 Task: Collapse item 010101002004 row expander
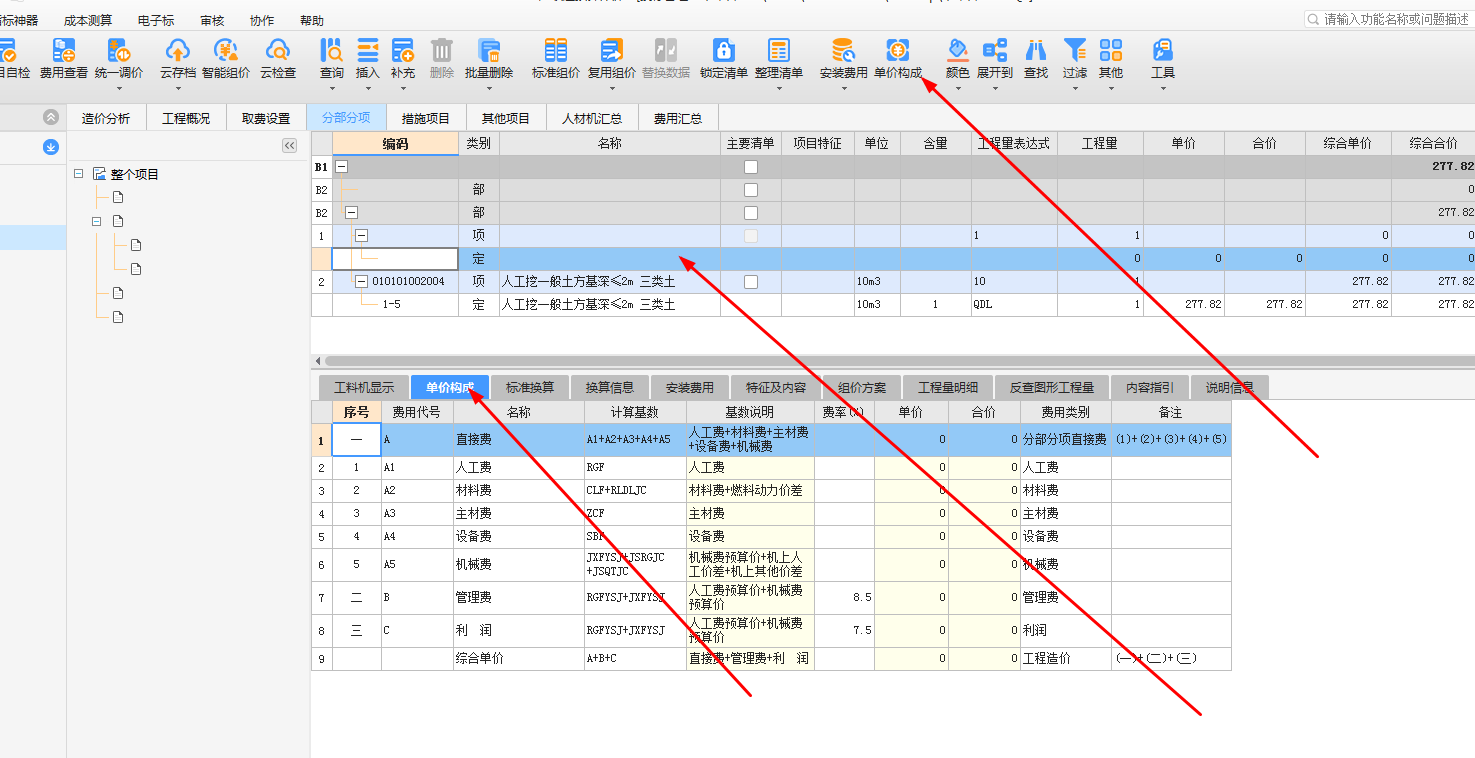point(361,282)
